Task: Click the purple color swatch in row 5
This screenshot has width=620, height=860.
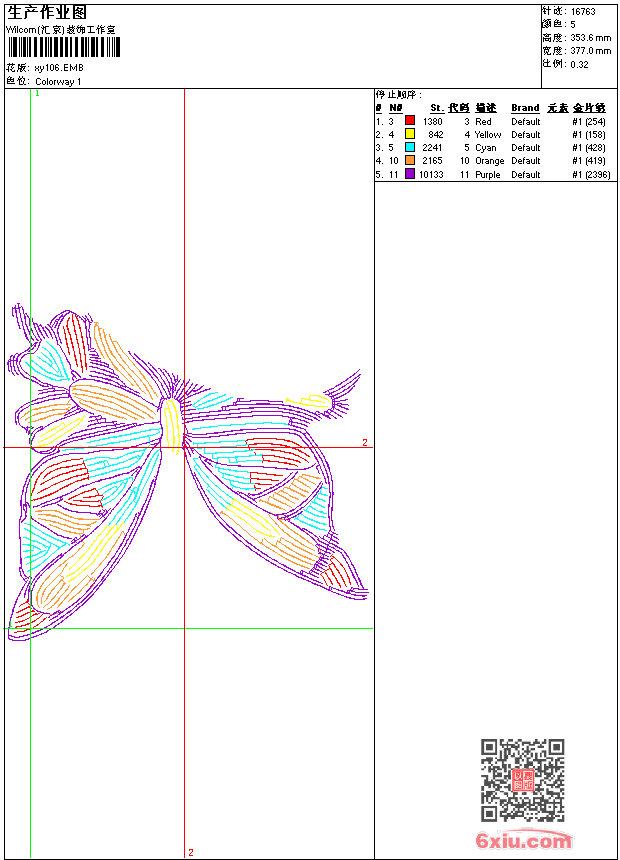Action: pyautogui.click(x=410, y=174)
